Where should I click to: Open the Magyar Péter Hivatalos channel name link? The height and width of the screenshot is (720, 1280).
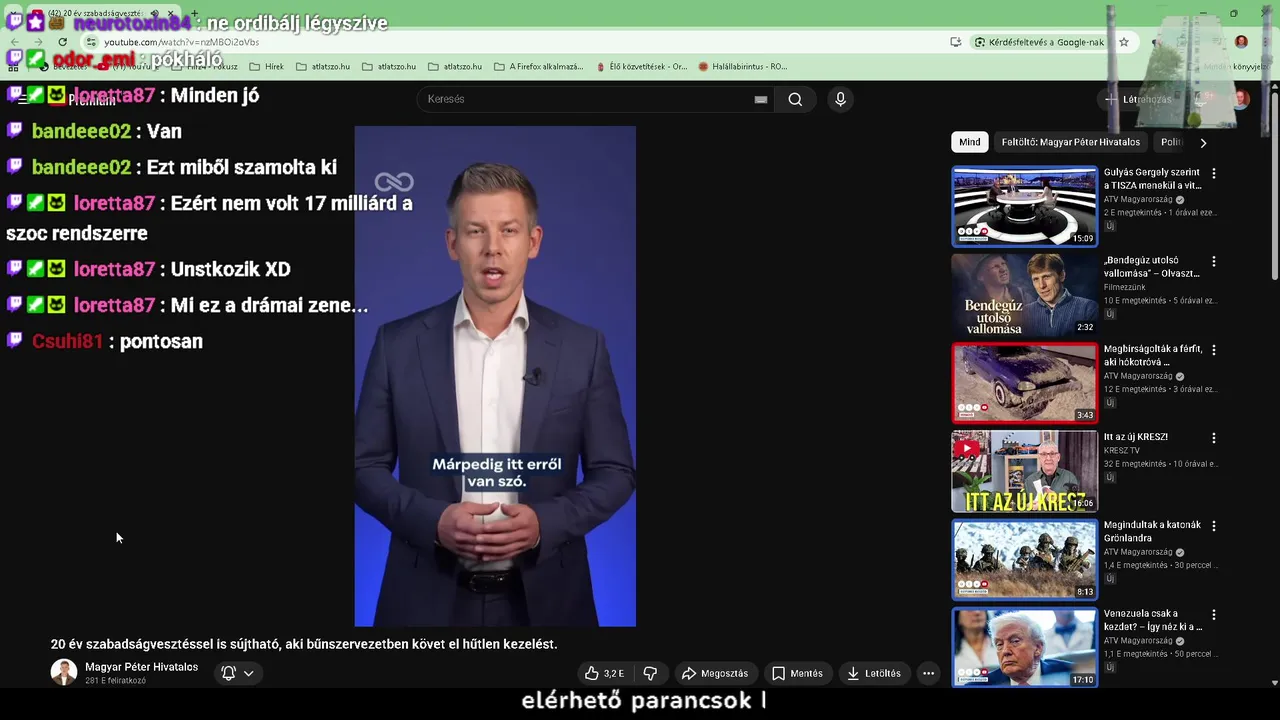(141, 667)
